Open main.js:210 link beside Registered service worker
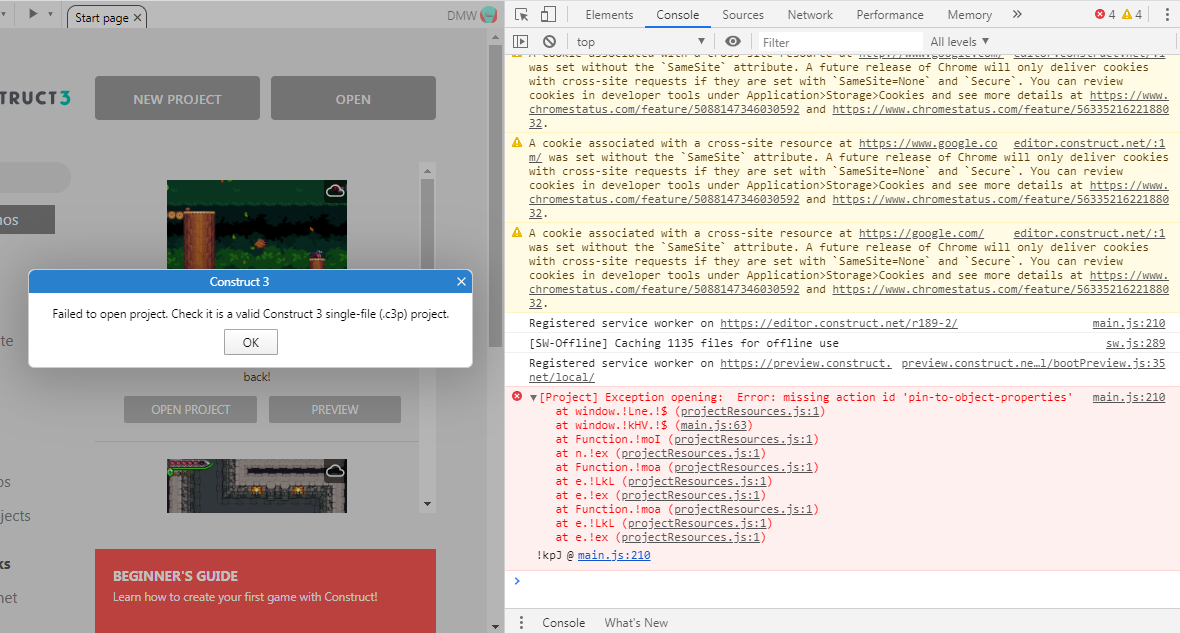This screenshot has width=1180, height=633. (1129, 323)
